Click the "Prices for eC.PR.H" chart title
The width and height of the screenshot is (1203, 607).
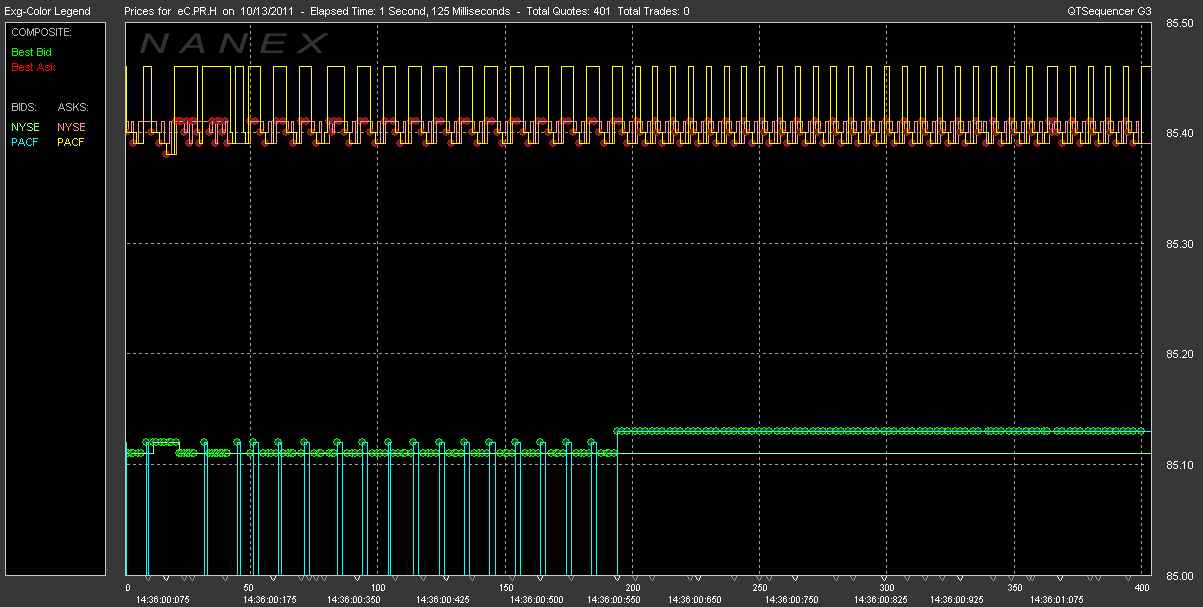(171, 11)
